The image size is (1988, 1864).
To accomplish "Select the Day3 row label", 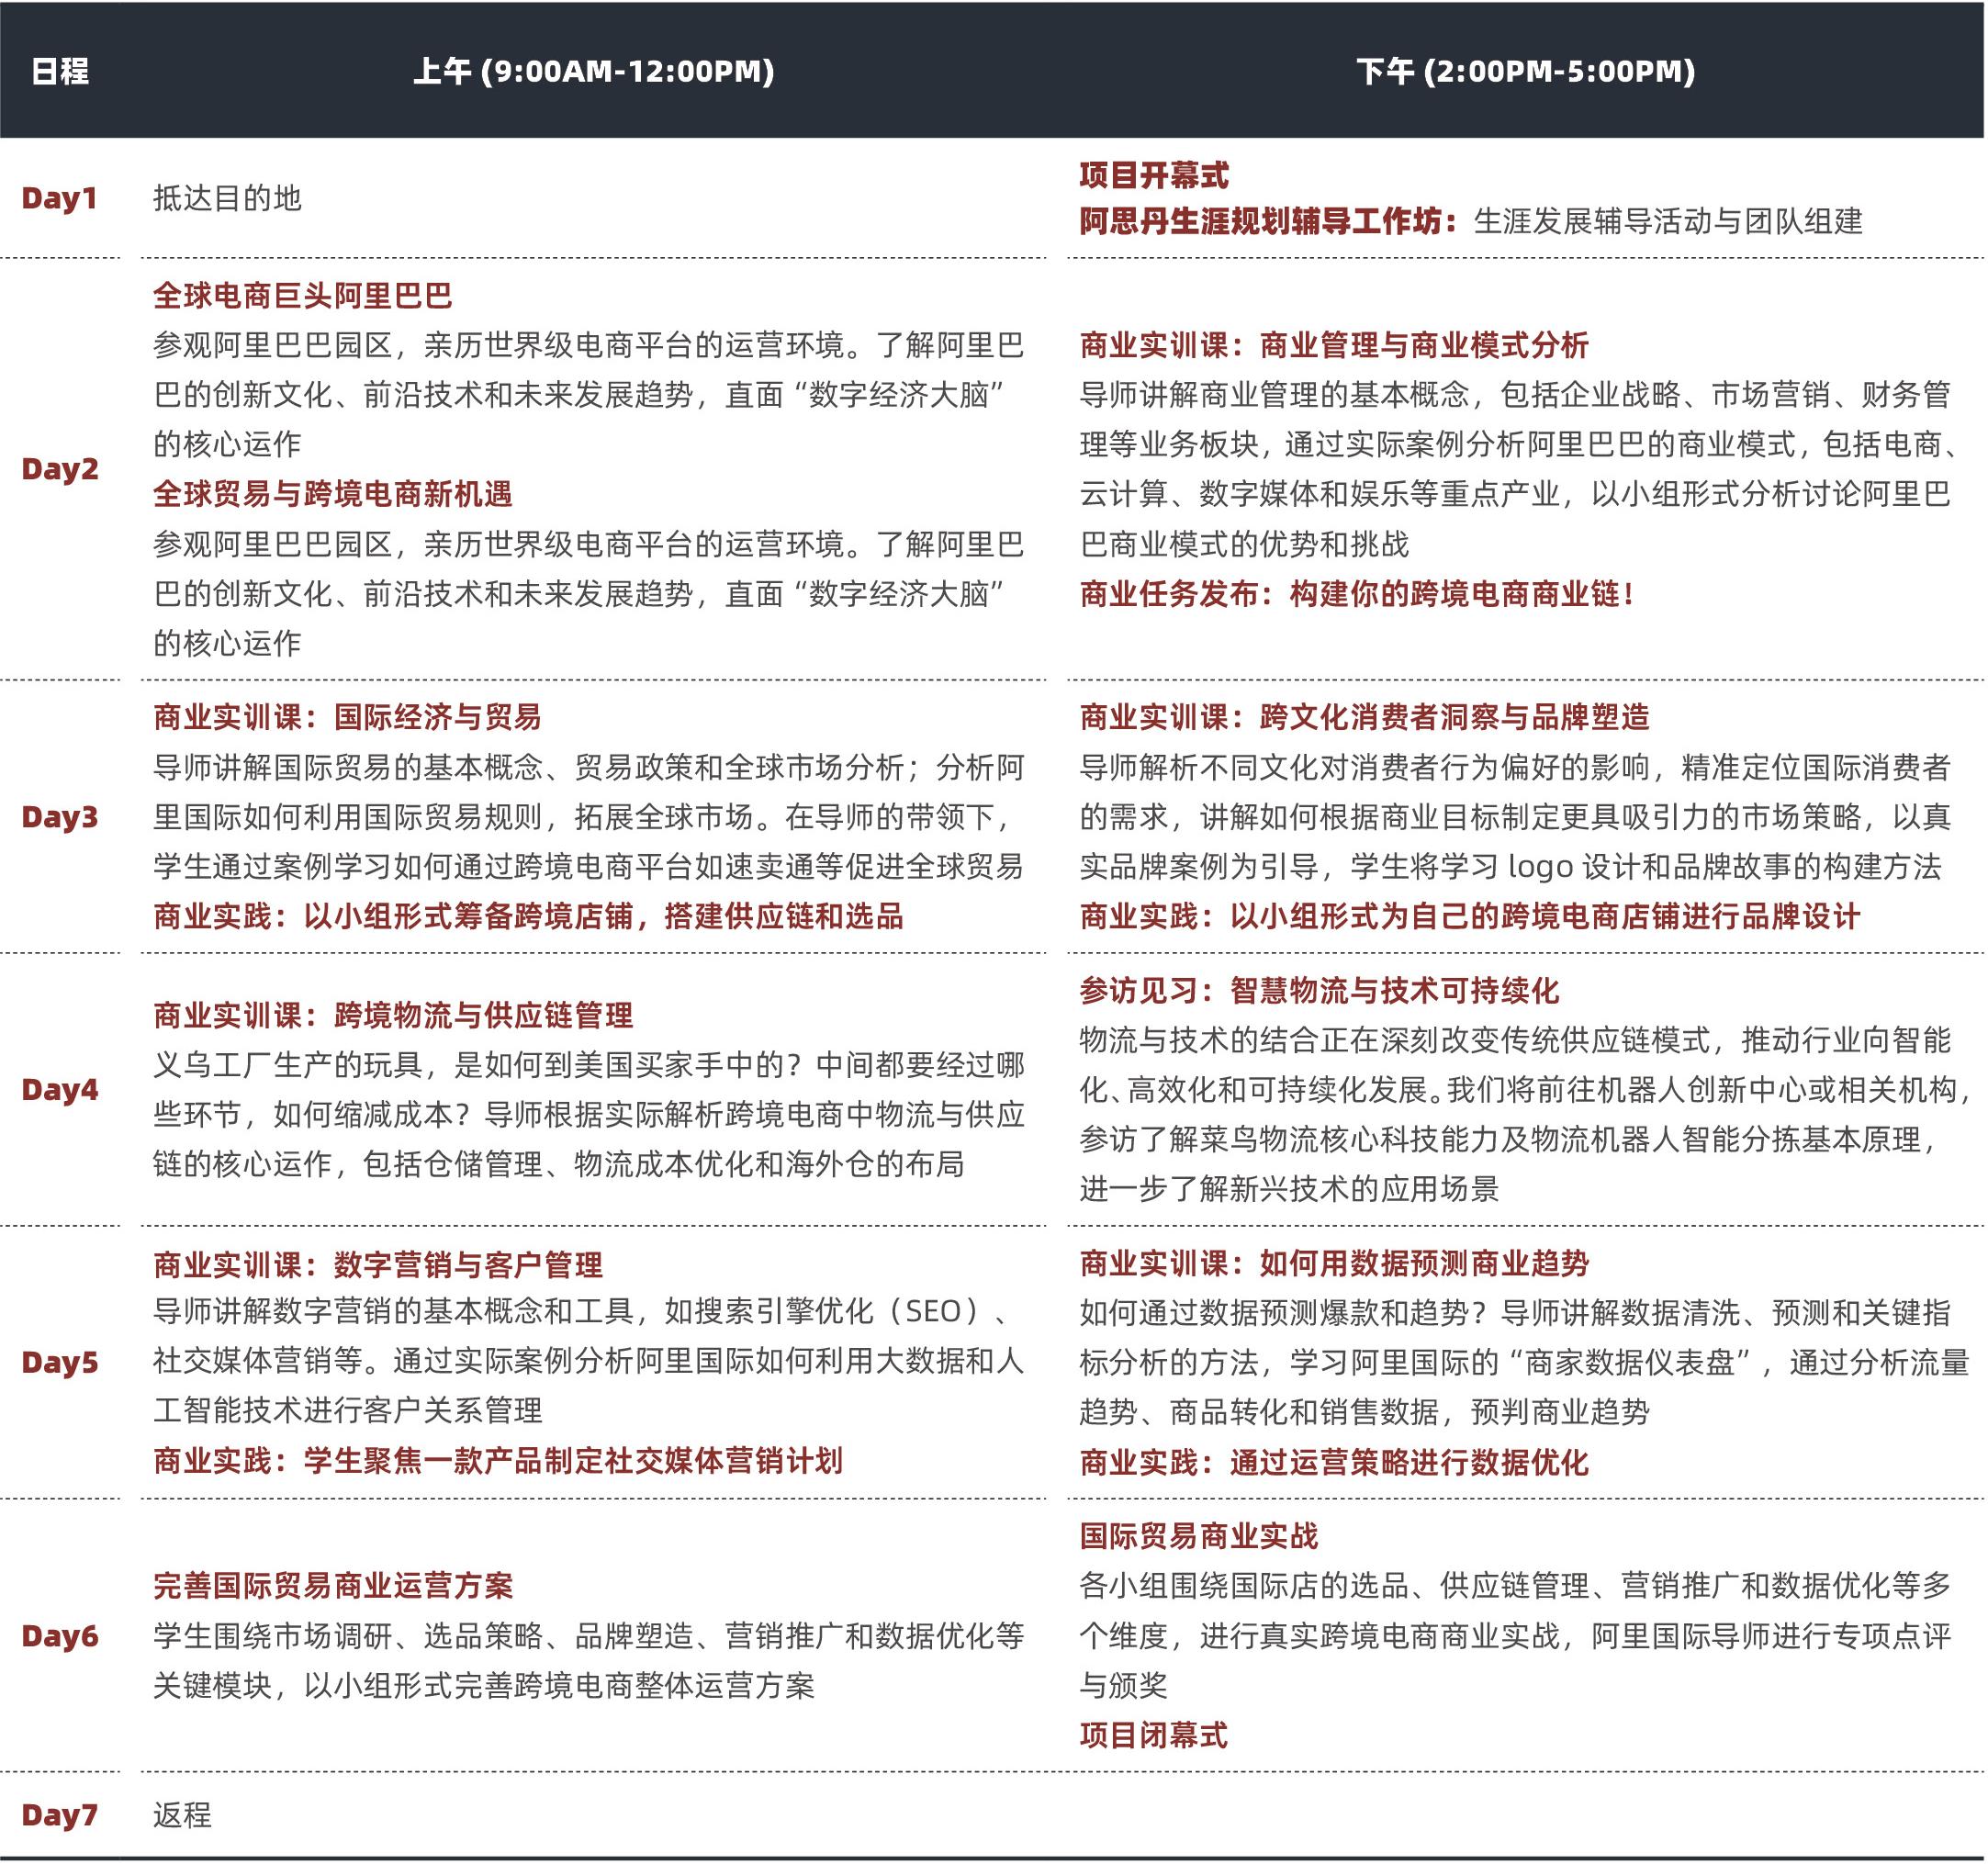I will point(60,817).
